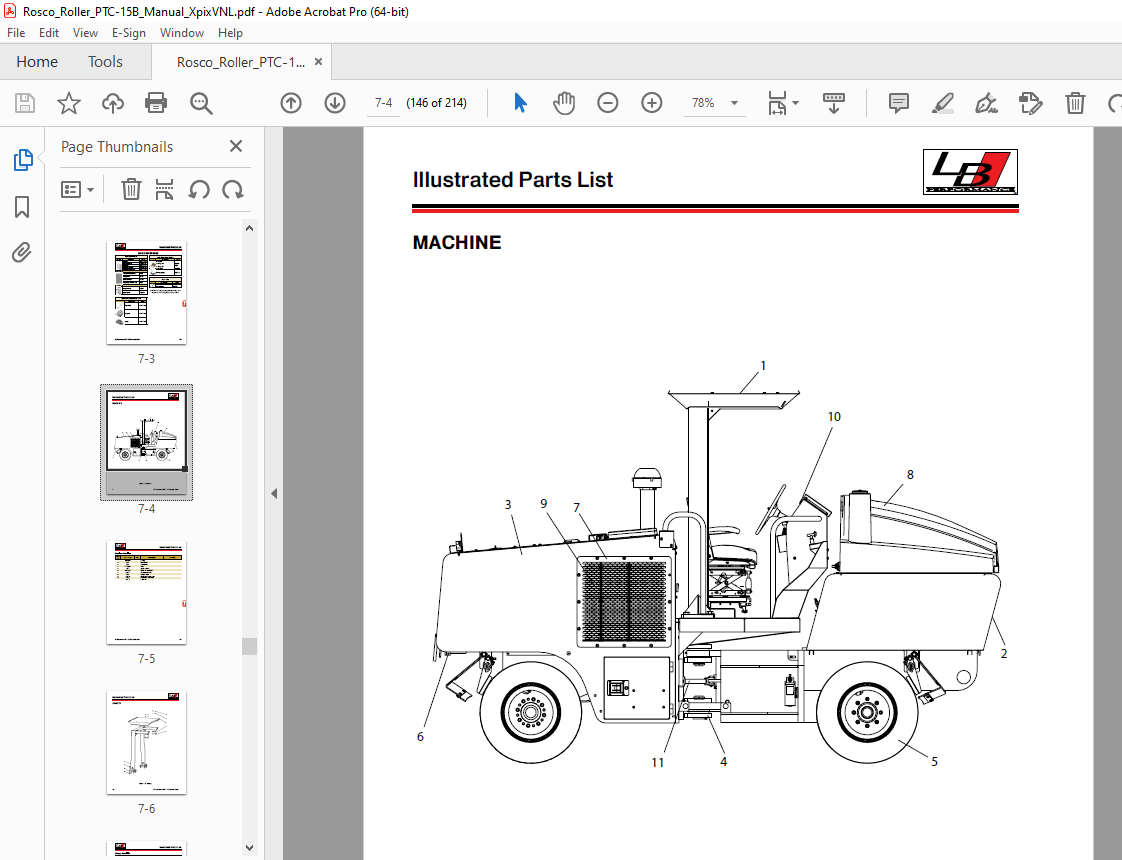Viewport: 1122px width, 860px height.
Task: Open the File menu
Action: click(16, 33)
